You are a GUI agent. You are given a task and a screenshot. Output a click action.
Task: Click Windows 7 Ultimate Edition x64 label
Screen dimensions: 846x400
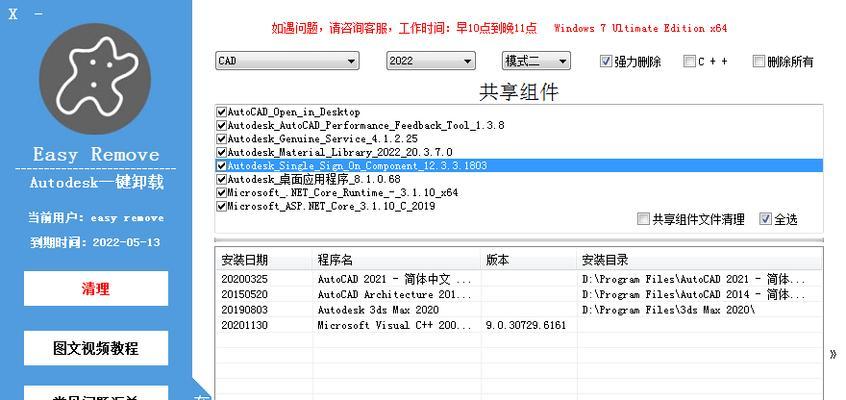(640, 28)
